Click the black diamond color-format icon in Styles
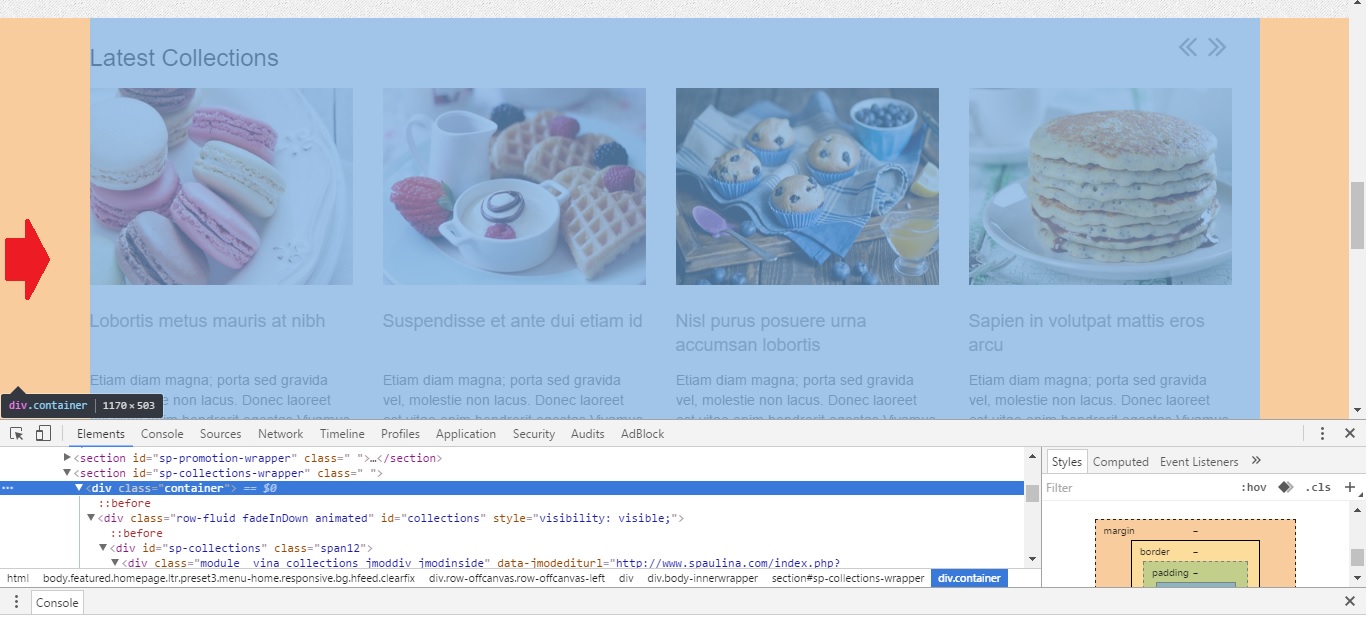The width and height of the screenshot is (1370, 622). [x=1286, y=487]
